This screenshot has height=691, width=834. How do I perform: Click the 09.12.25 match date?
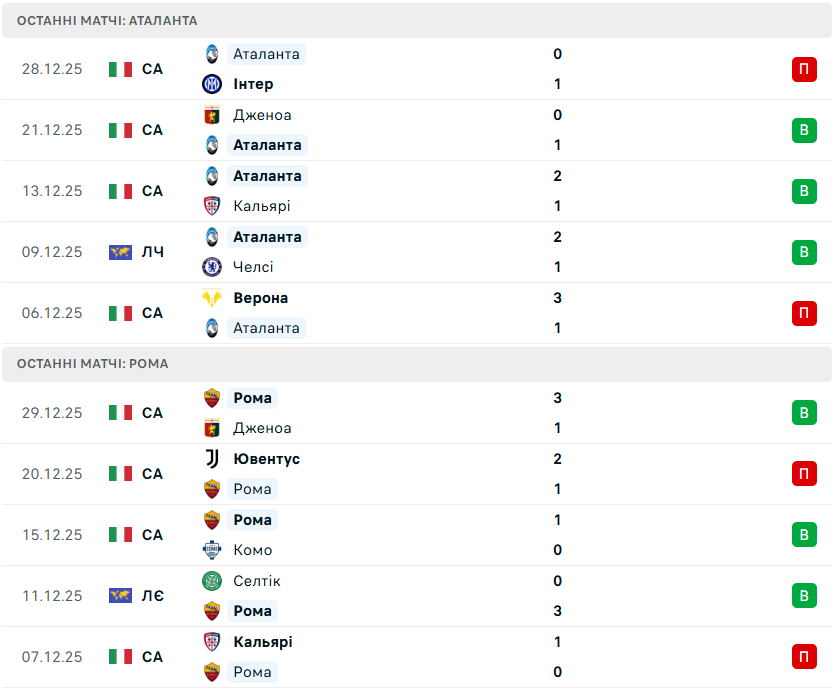(52, 252)
